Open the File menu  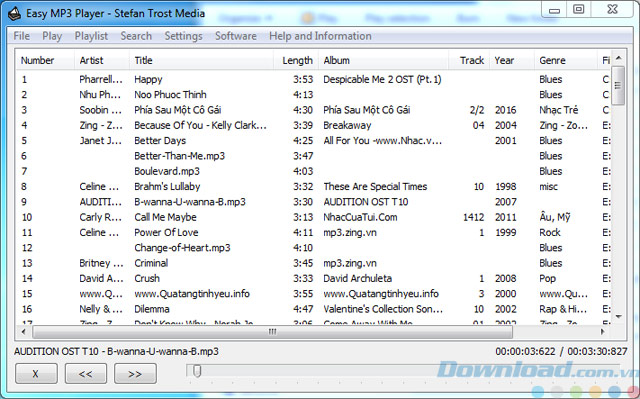point(22,36)
